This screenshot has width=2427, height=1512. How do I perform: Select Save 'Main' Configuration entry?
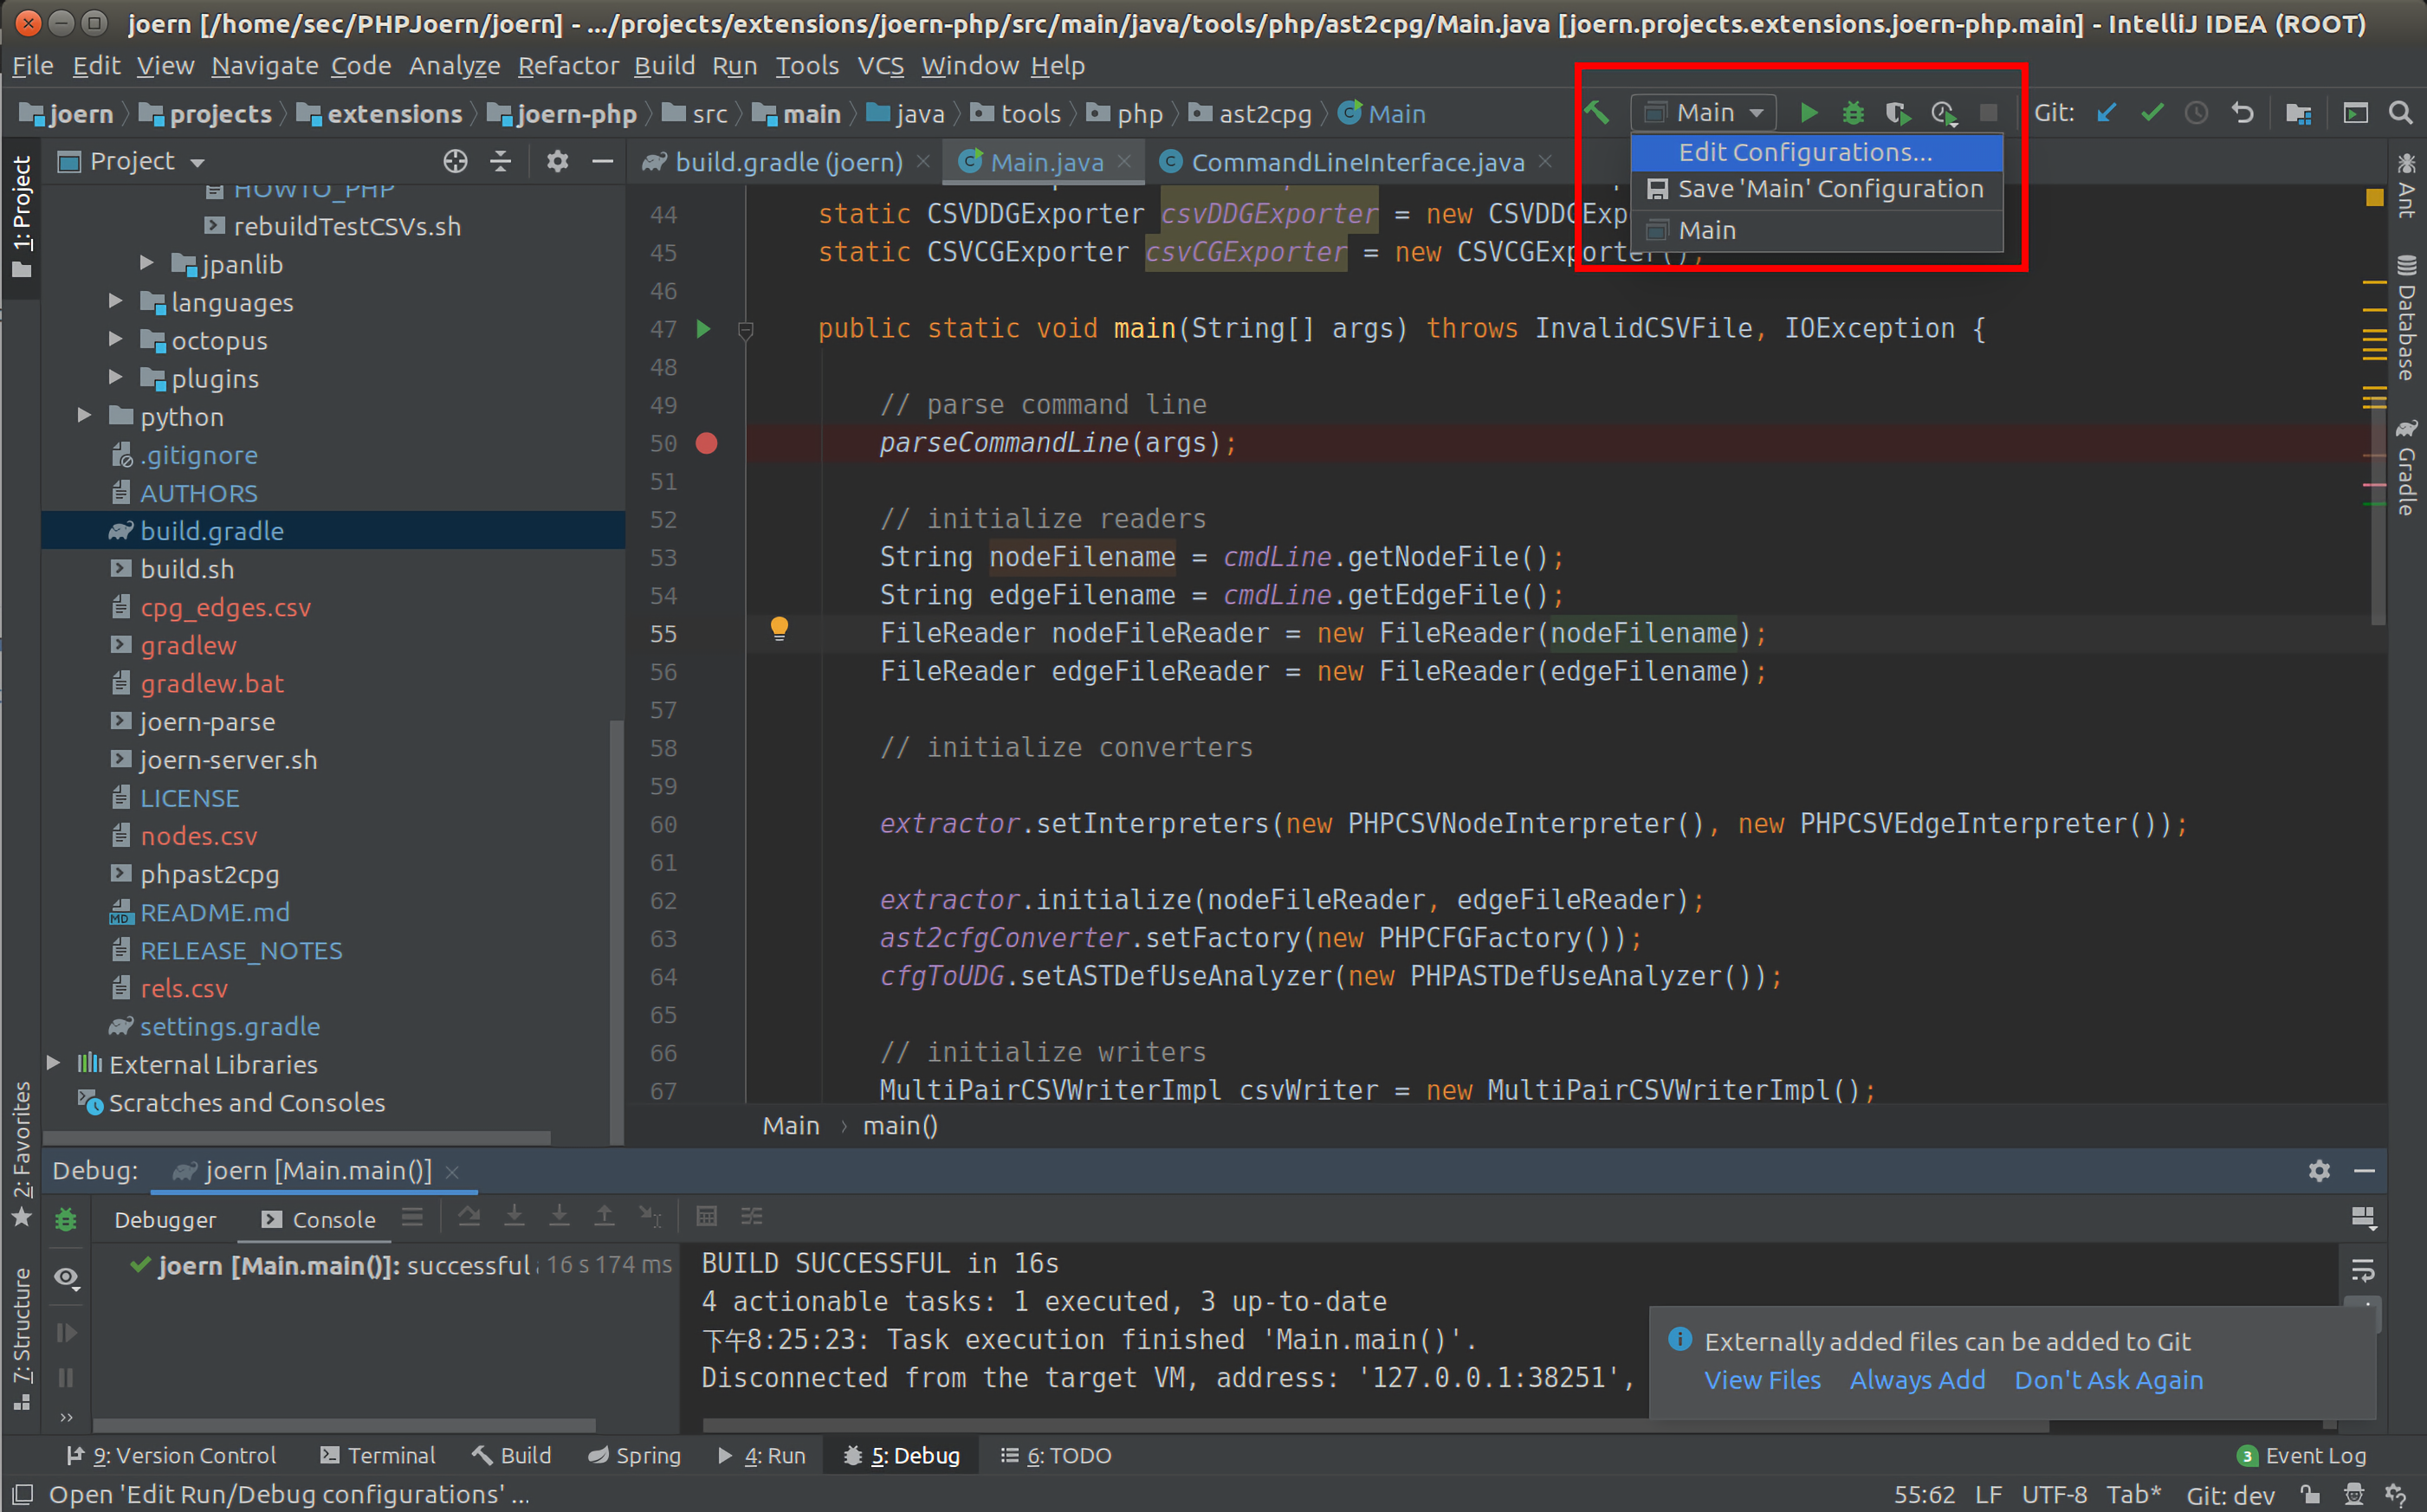pyautogui.click(x=1816, y=189)
